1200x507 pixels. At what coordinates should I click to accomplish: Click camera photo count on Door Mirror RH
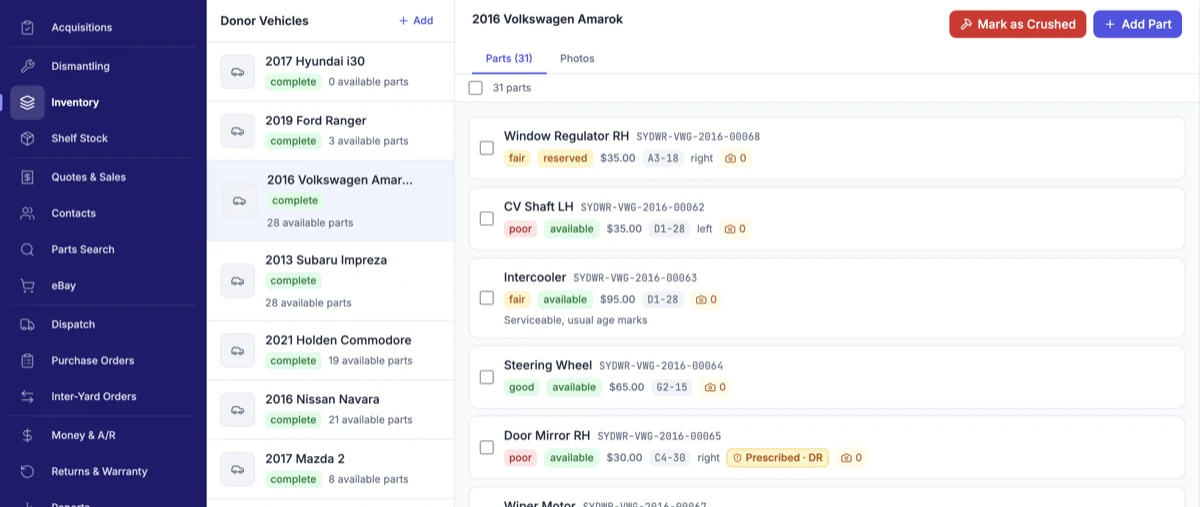[851, 458]
